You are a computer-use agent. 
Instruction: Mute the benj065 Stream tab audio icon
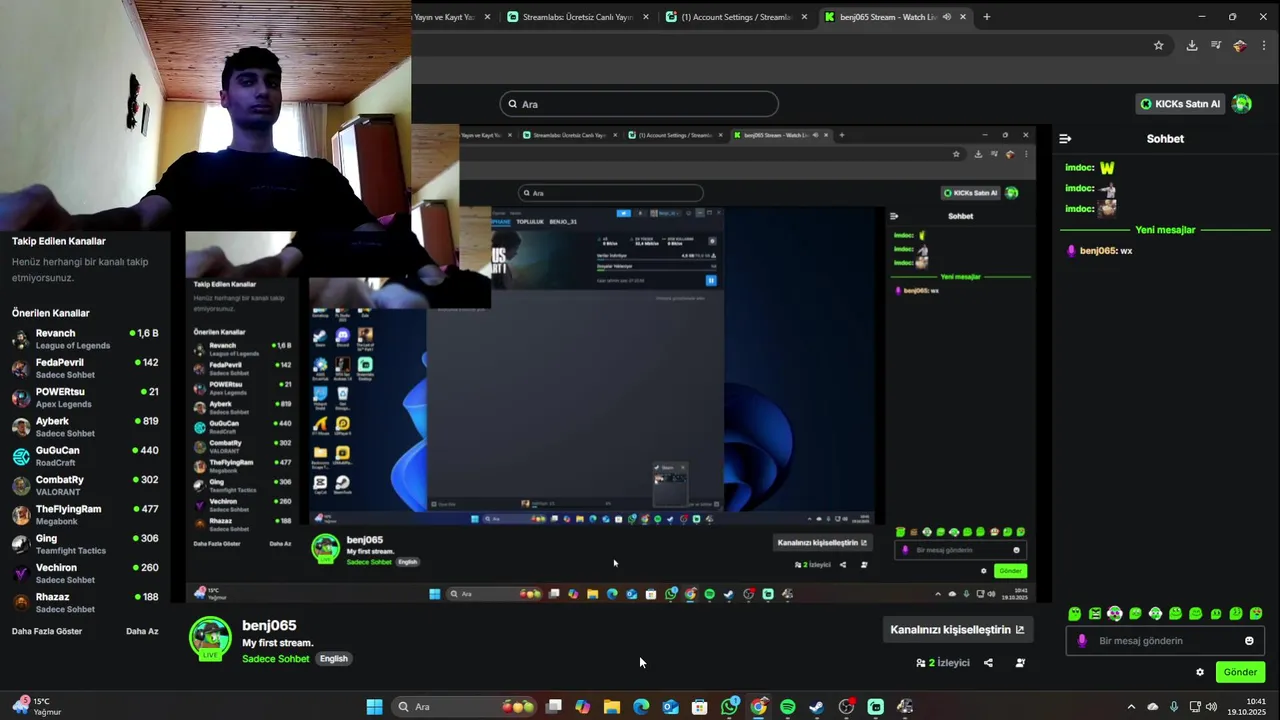click(x=946, y=17)
